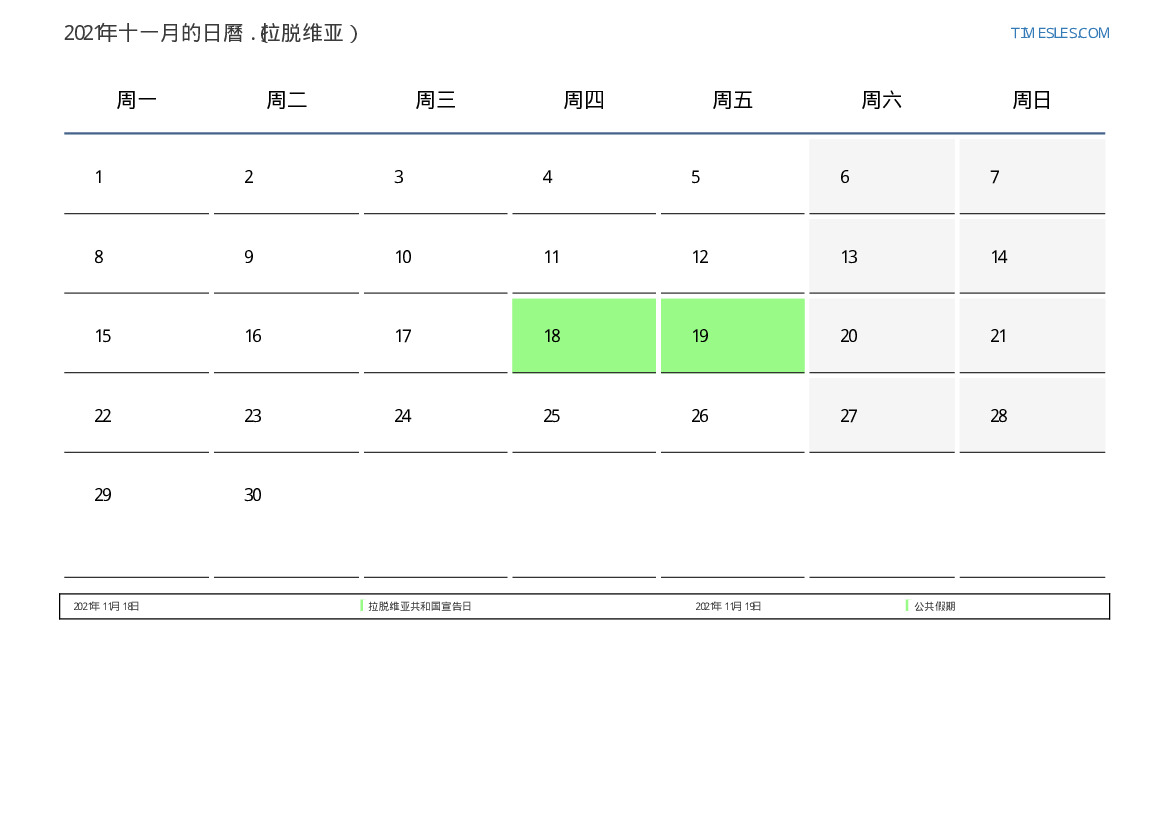Click the green marker beside 公共假期
This screenshot has height=827, width=1169.
coord(907,606)
